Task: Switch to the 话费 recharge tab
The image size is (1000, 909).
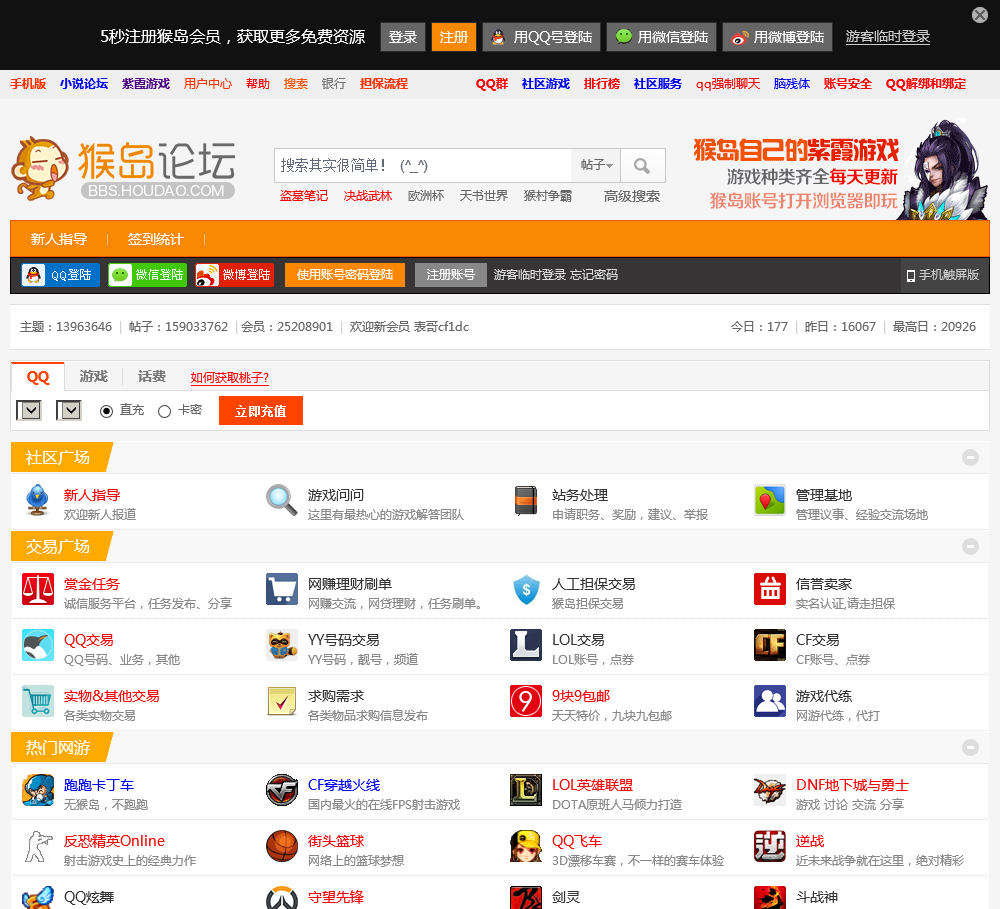Action: click(x=152, y=376)
